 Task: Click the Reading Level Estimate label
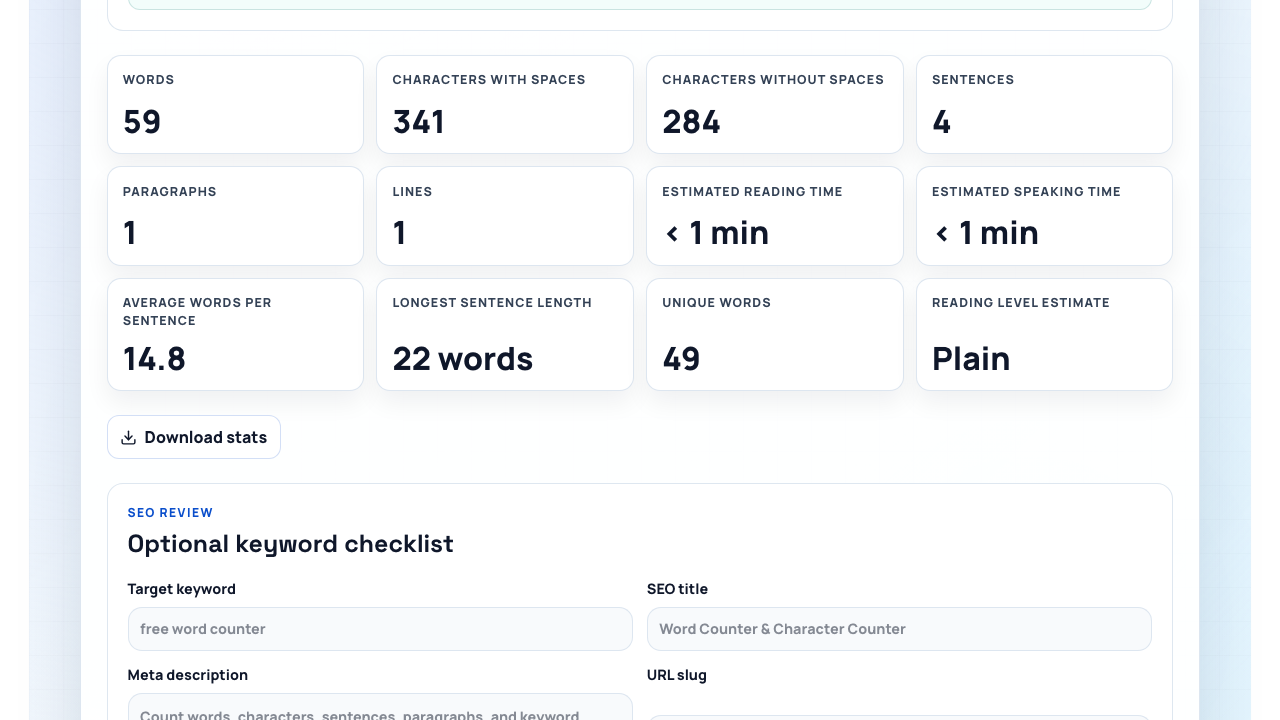tap(1021, 303)
